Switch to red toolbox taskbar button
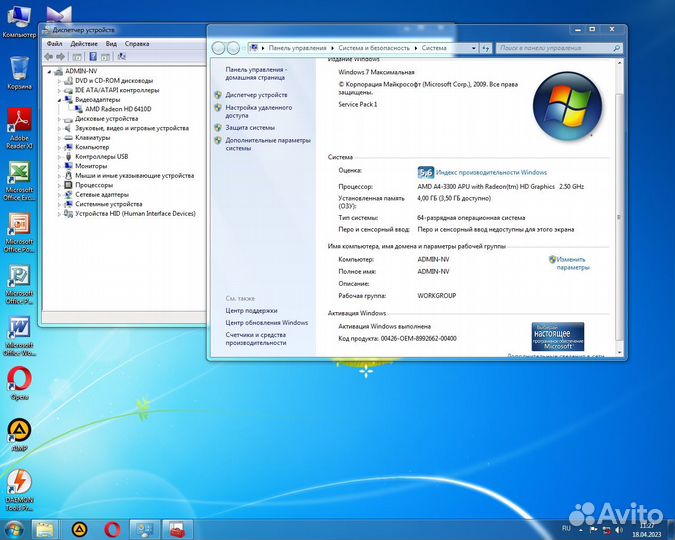Viewport: 675px width, 540px height. (177, 530)
